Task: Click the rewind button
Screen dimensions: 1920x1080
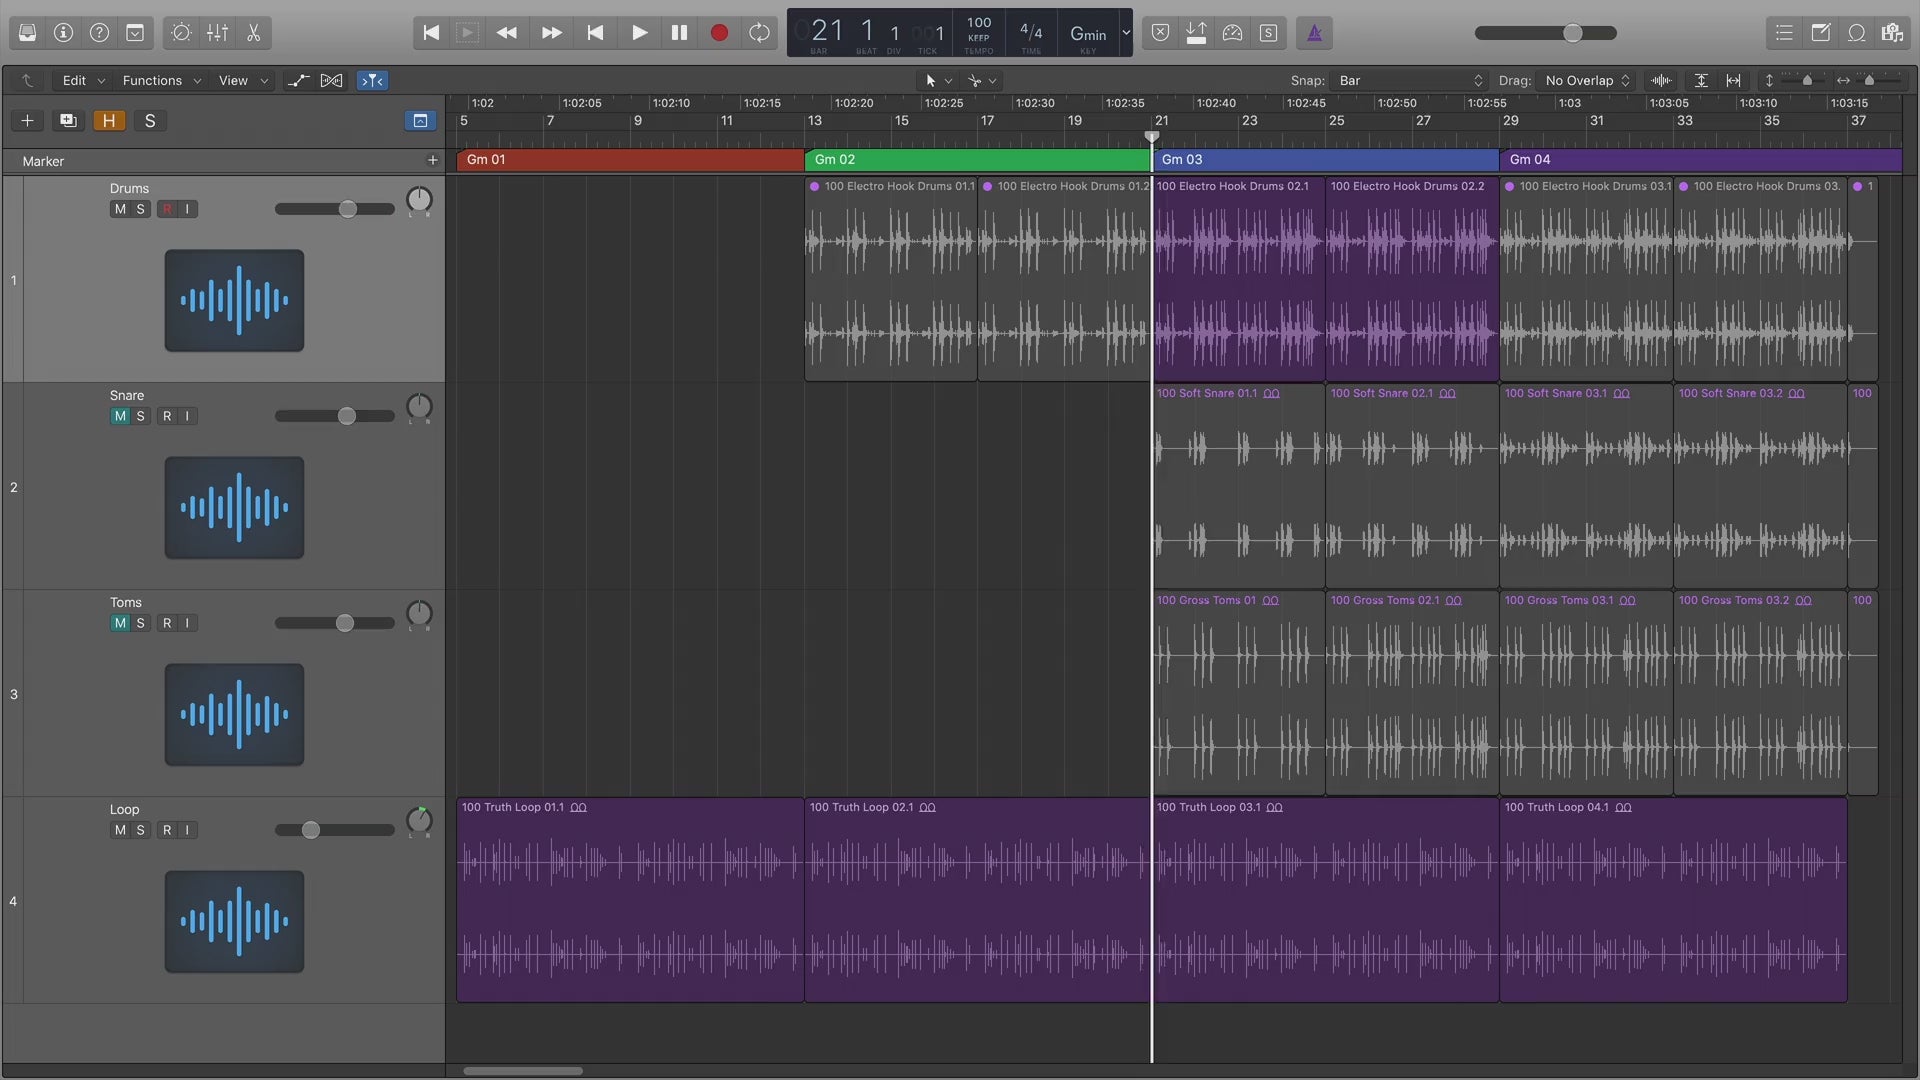Action: pyautogui.click(x=507, y=33)
